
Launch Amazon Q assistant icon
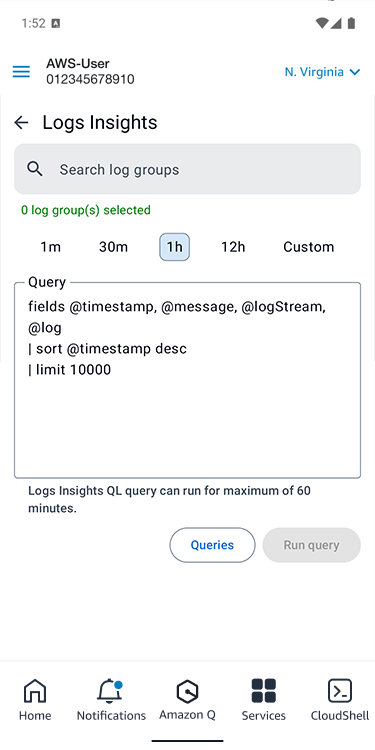click(188, 691)
